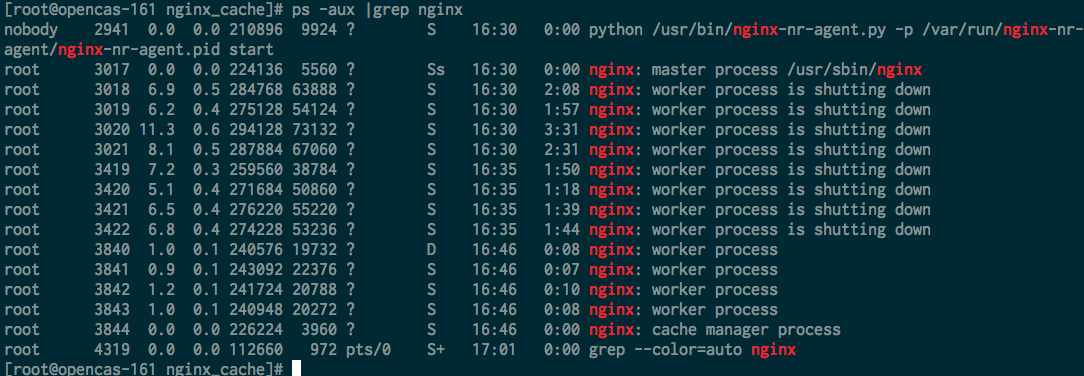Click PID 3019
Image resolution: width=1084 pixels, height=376 pixels.
coord(111,110)
